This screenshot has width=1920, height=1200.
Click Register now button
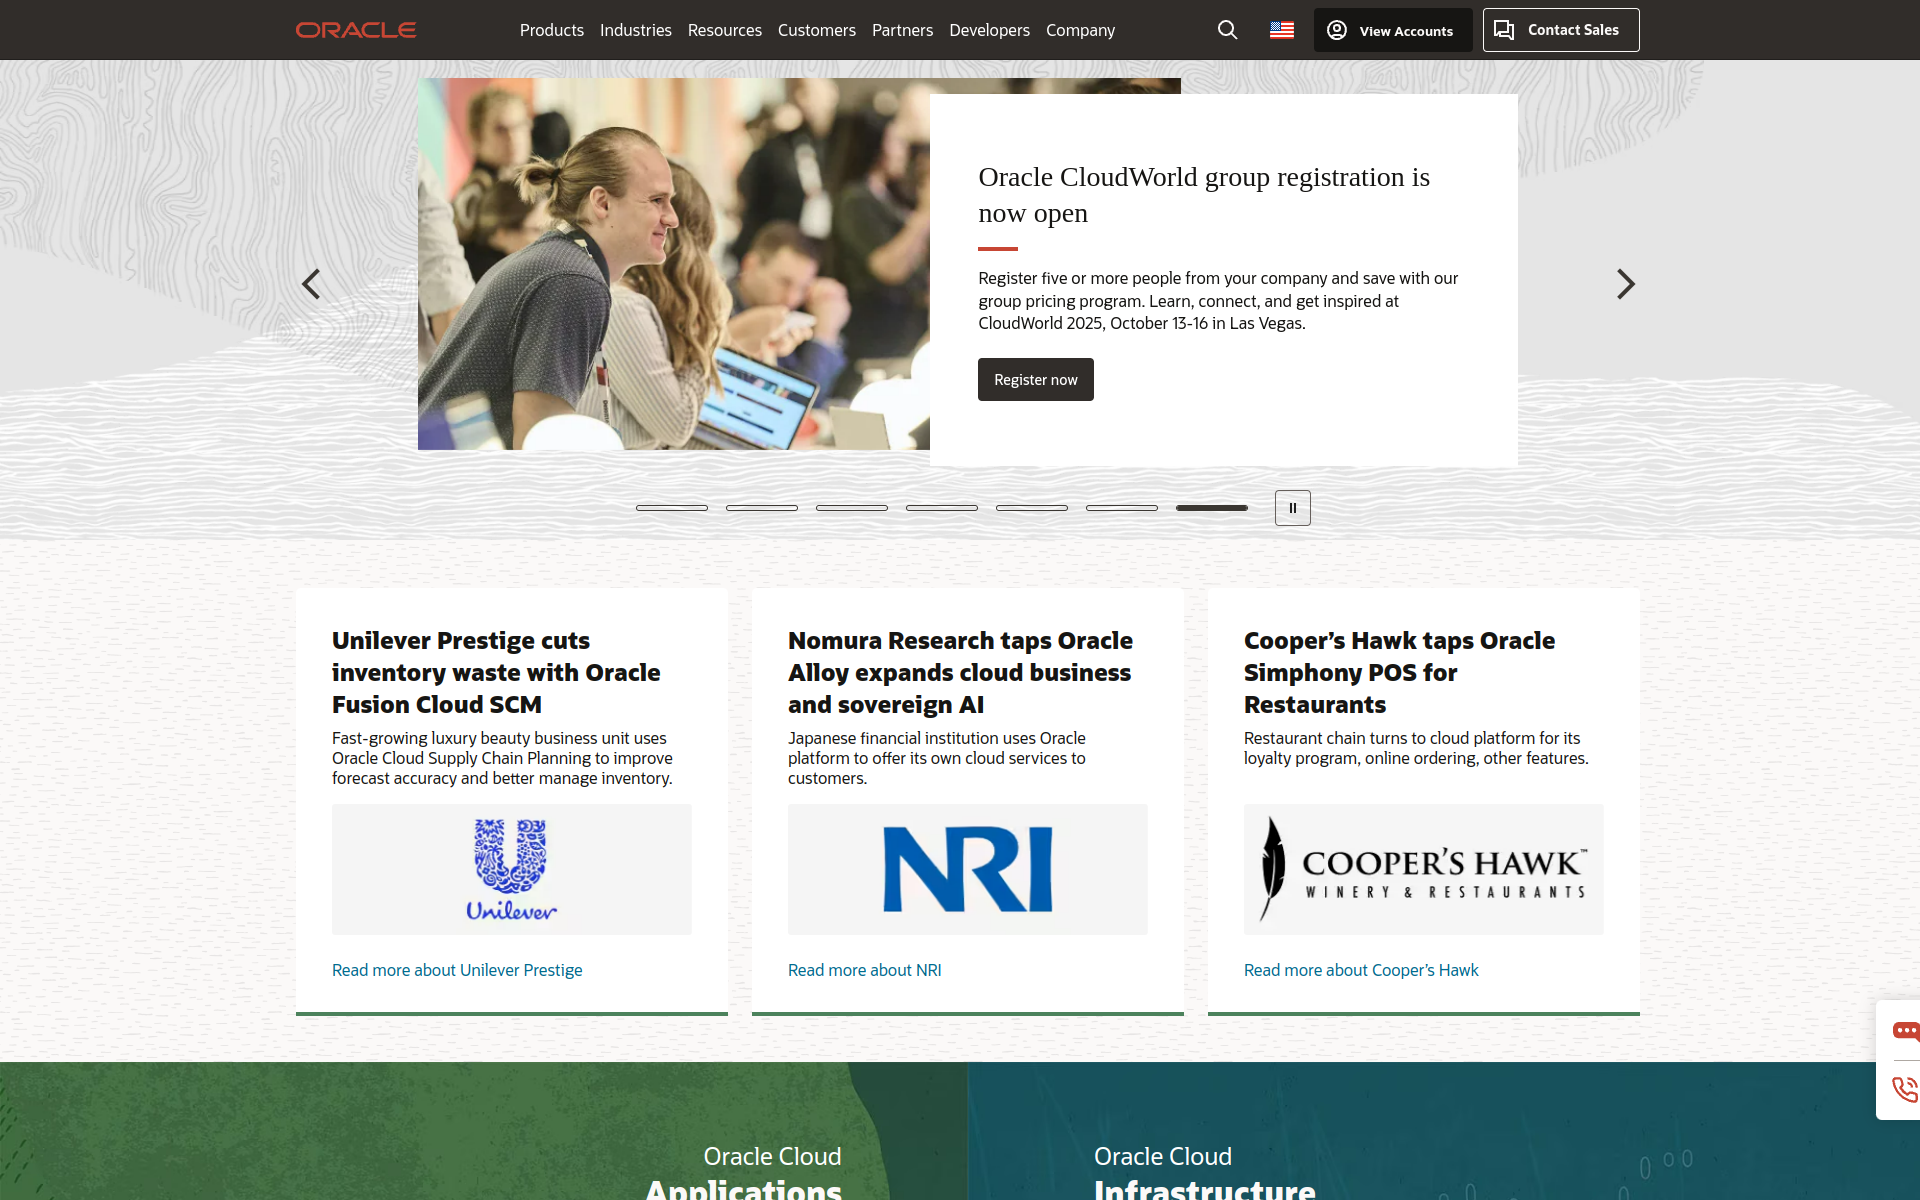click(x=1036, y=380)
